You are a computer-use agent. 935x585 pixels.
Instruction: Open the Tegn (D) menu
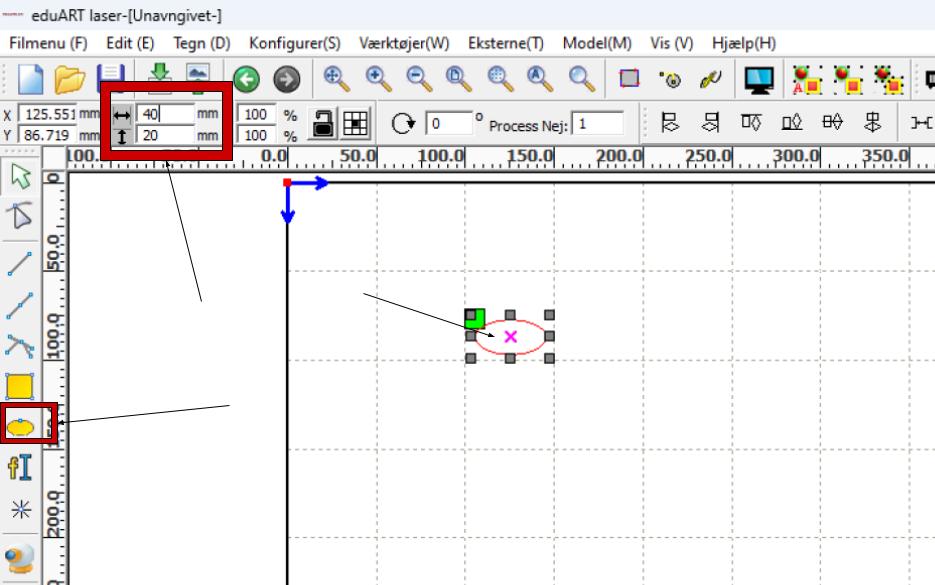click(x=202, y=43)
